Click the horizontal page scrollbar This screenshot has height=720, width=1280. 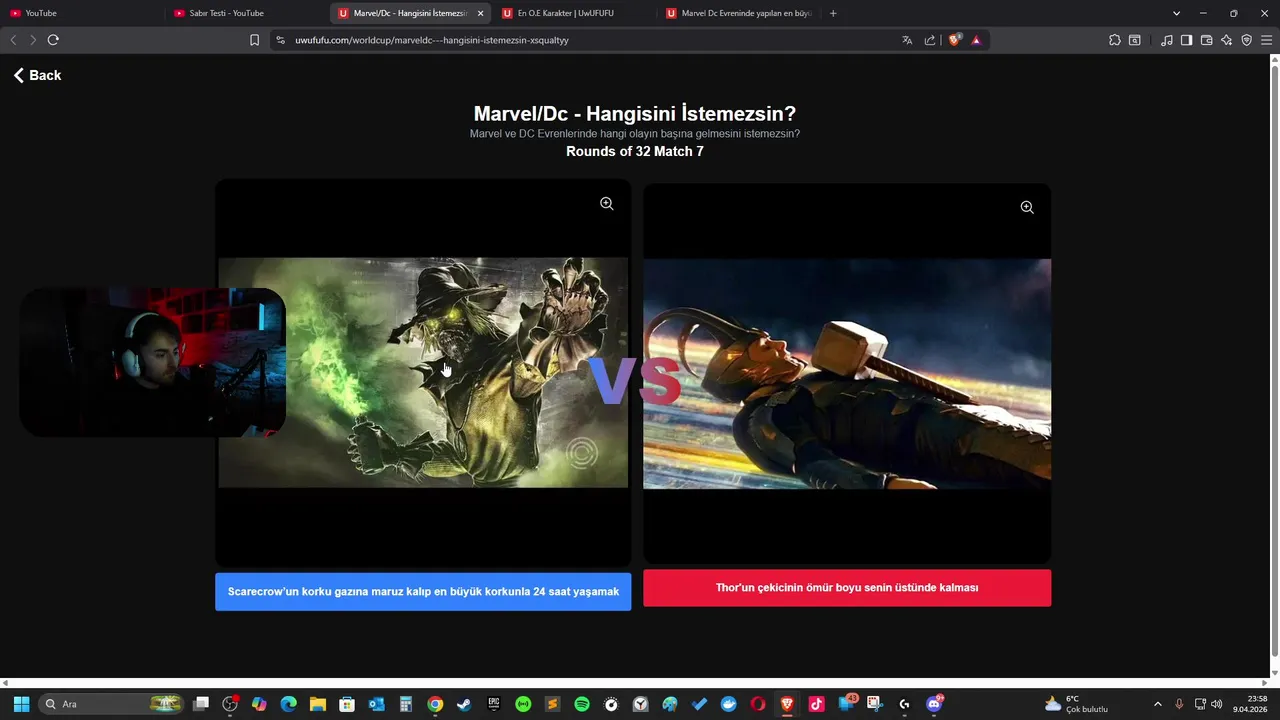(634, 683)
